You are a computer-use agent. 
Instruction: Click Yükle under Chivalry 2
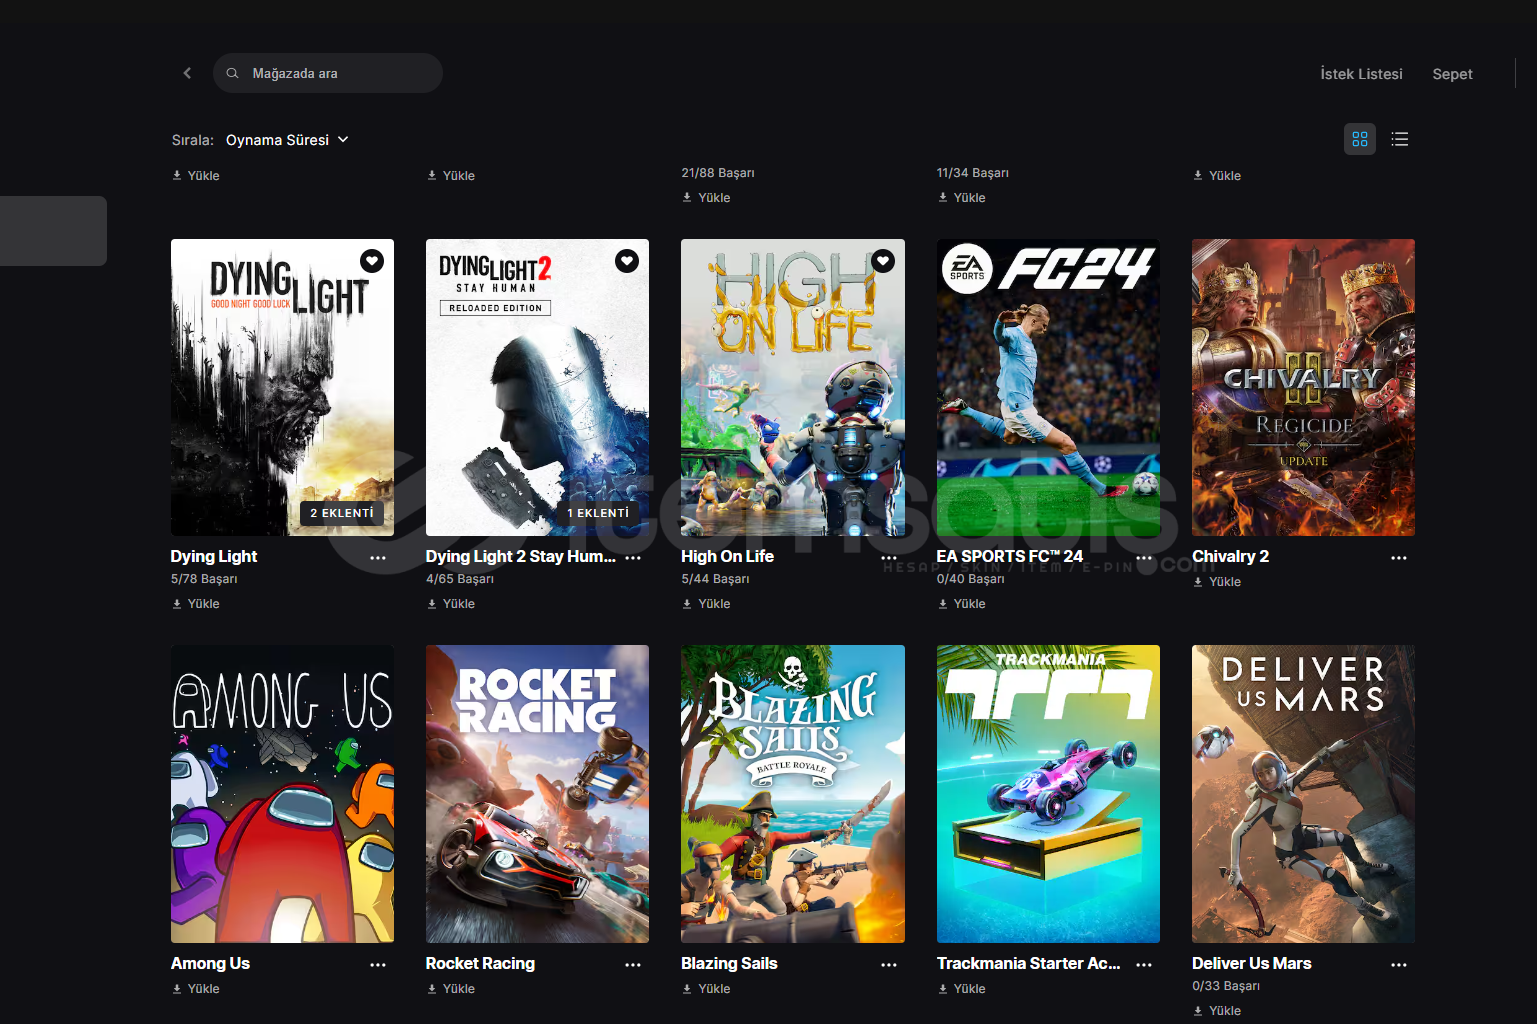click(x=1217, y=582)
